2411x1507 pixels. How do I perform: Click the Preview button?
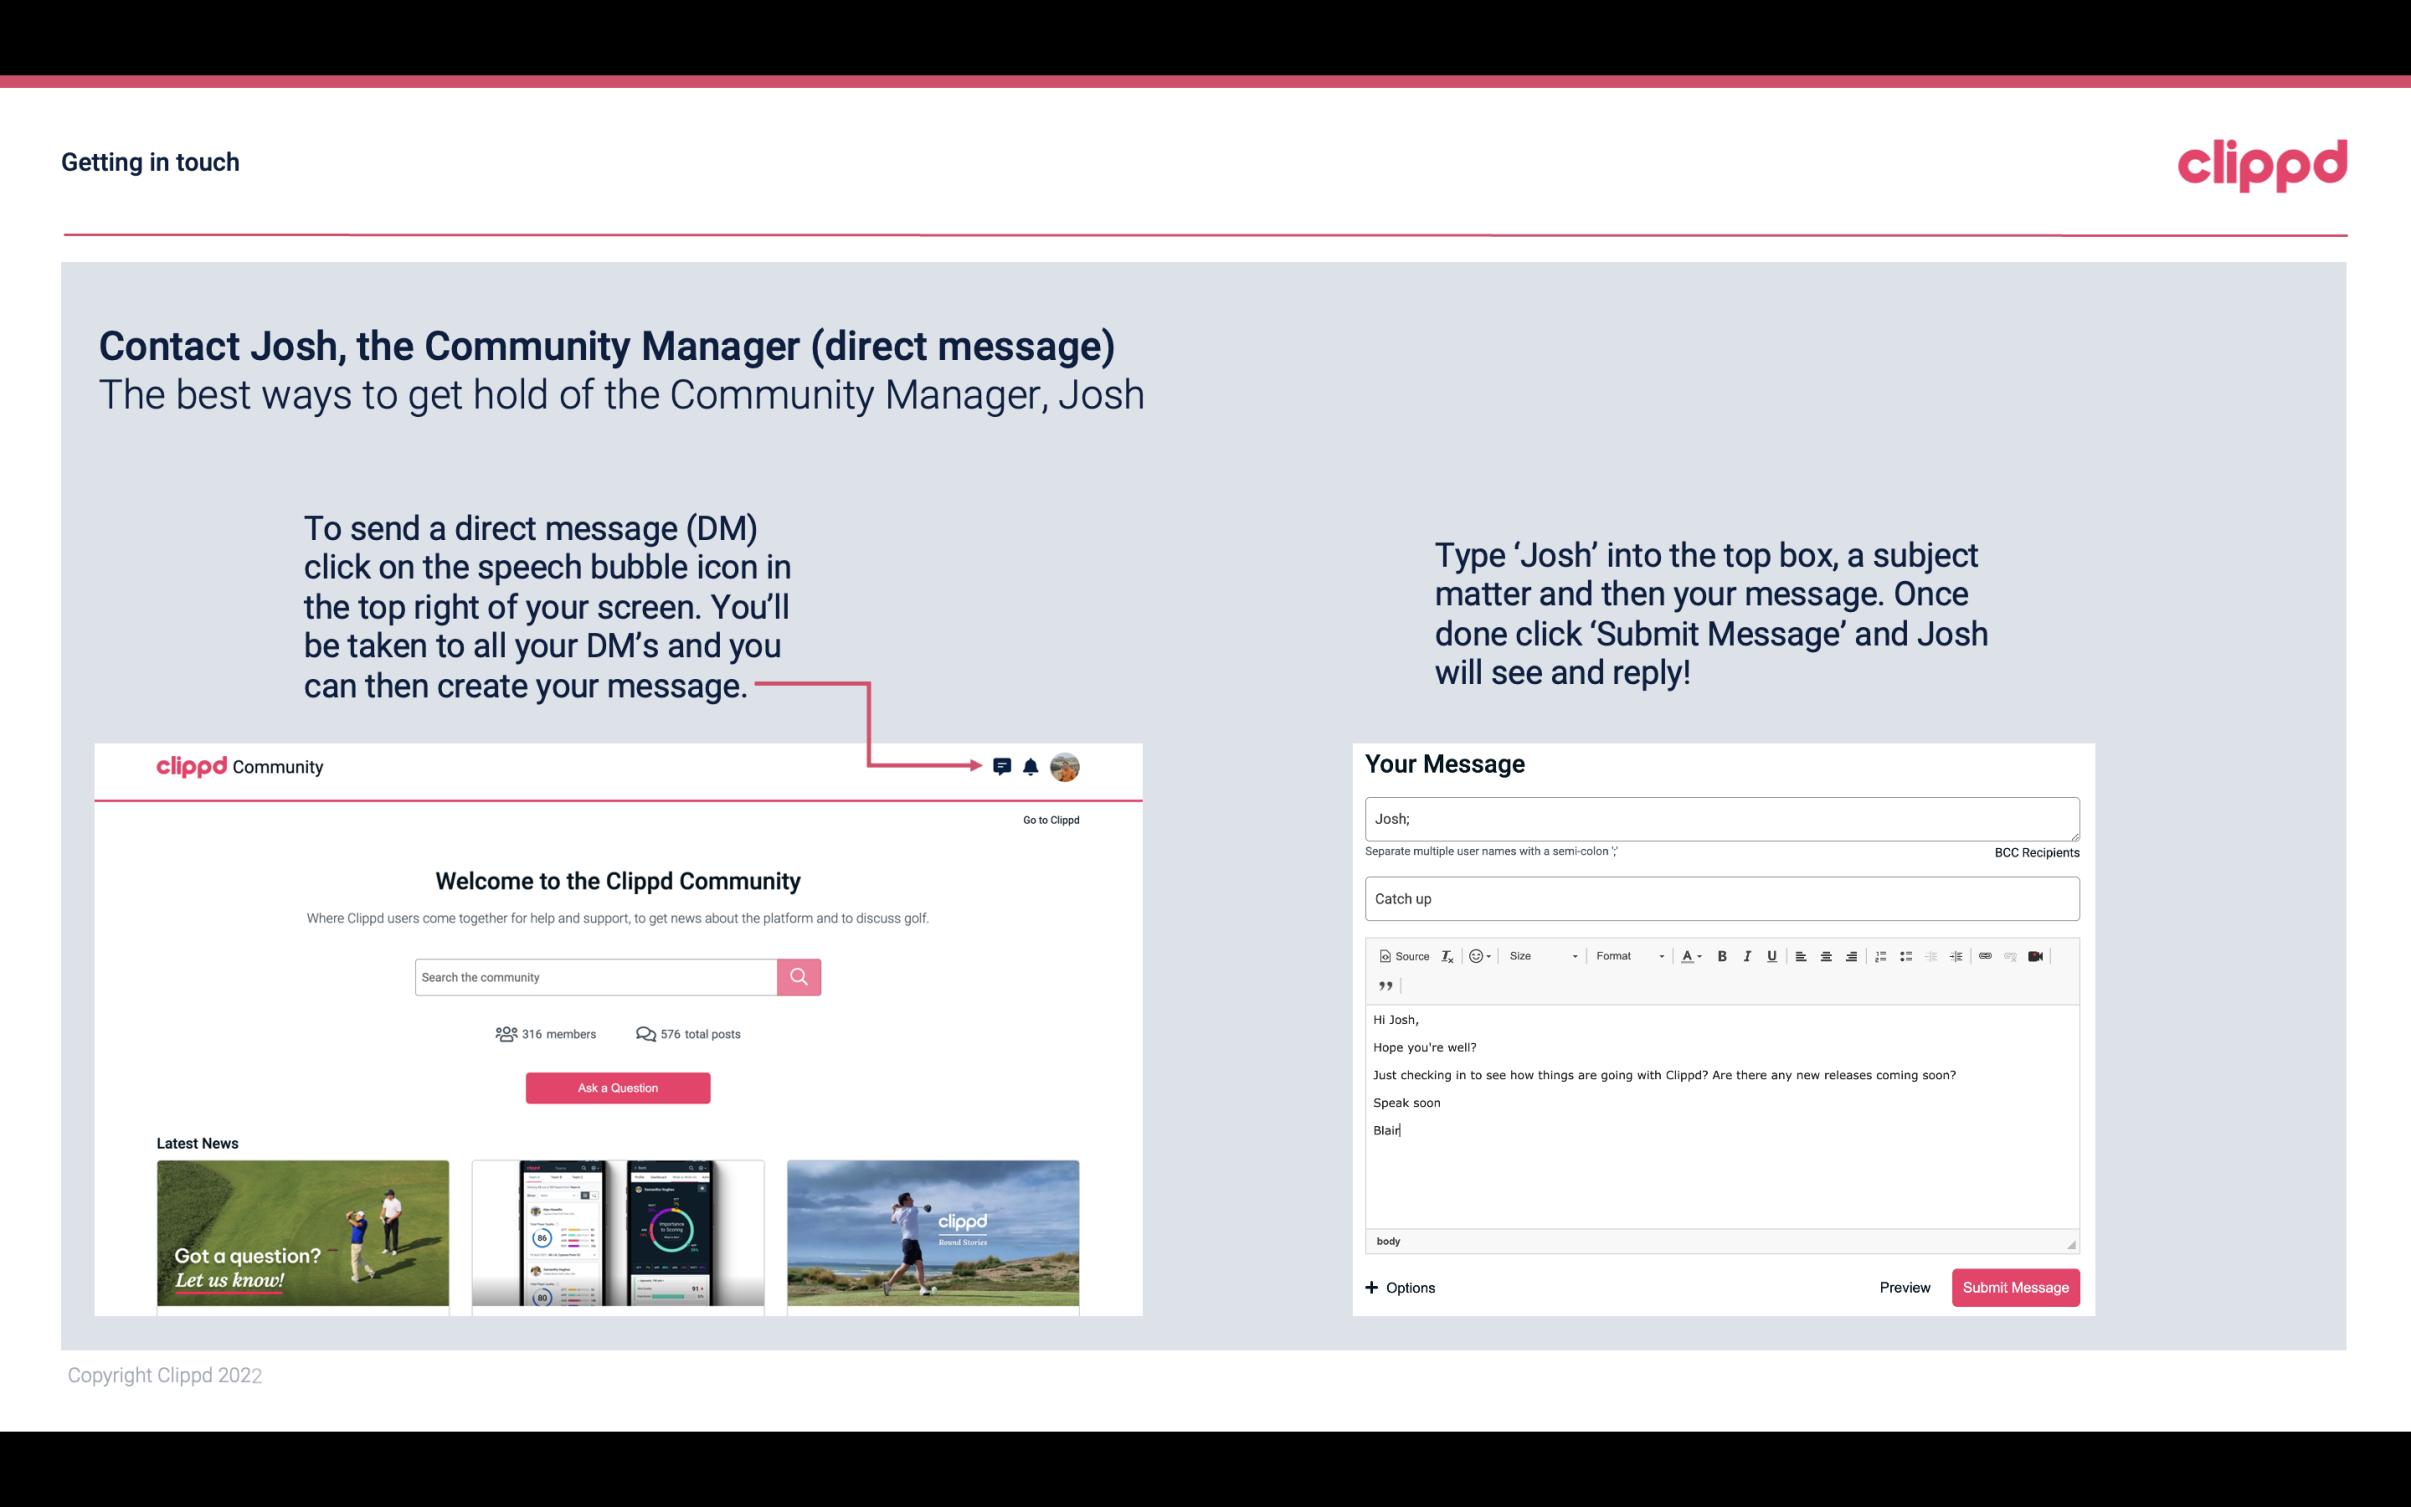[x=1904, y=1288]
